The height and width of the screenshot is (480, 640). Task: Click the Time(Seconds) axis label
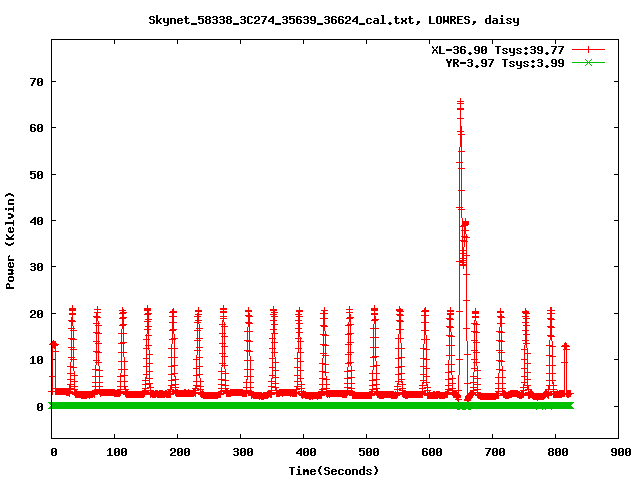(333, 471)
